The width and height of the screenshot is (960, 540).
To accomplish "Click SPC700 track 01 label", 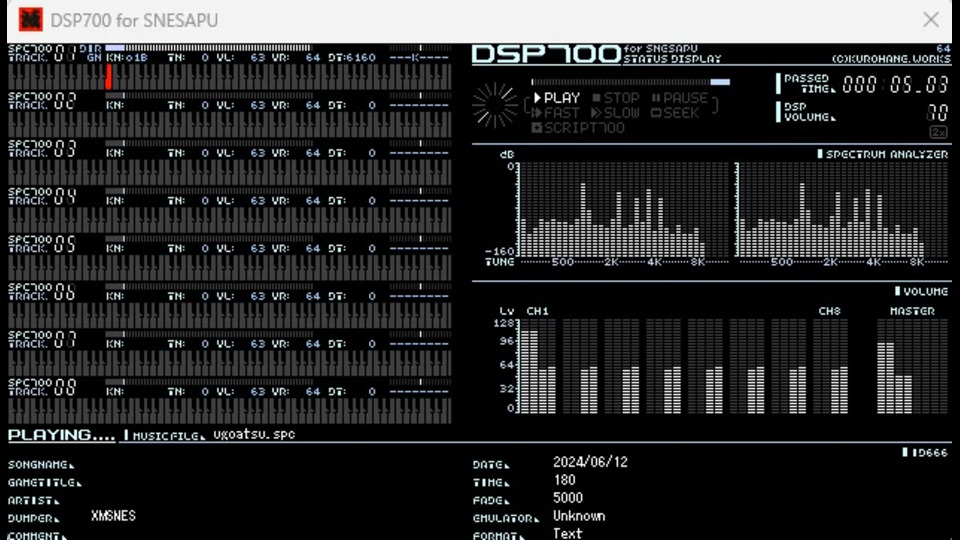I will (x=42, y=53).
